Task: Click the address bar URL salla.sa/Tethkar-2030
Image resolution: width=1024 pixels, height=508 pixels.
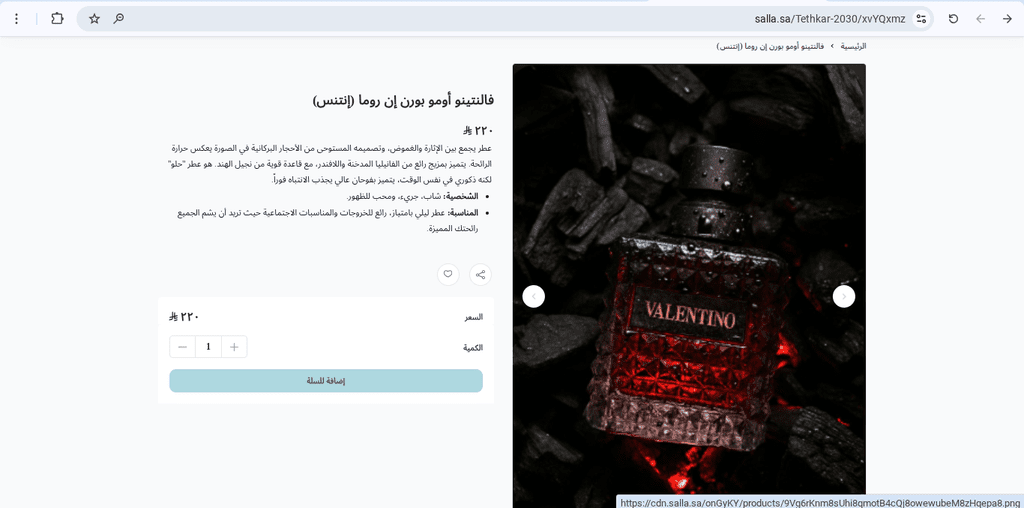Action: (829, 19)
